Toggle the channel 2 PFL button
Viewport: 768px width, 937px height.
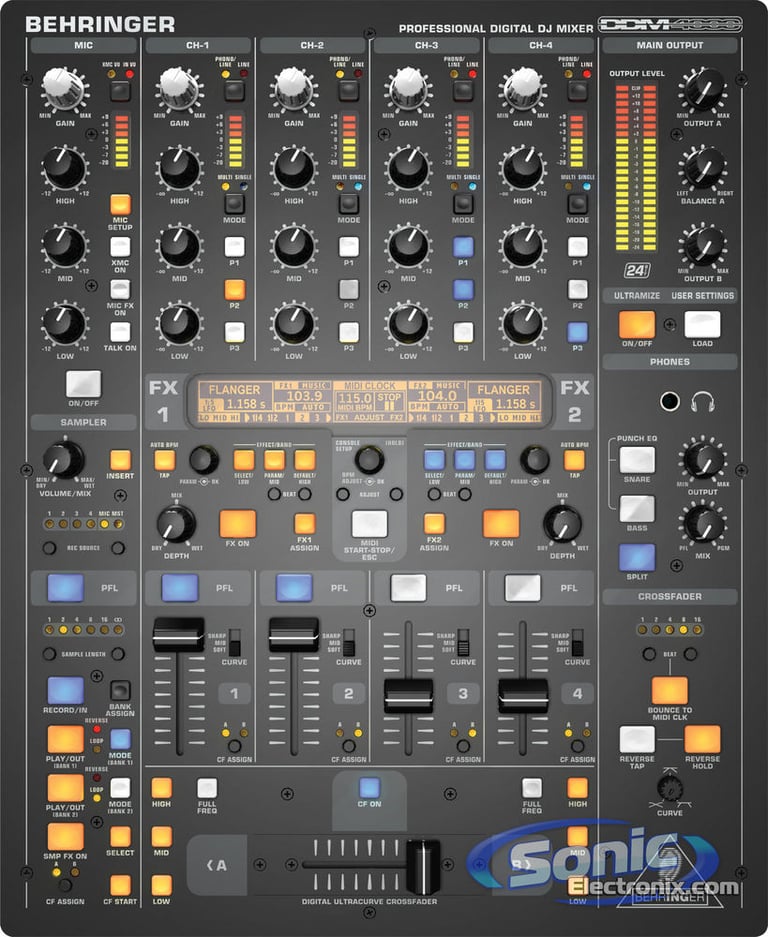pyautogui.click(x=294, y=588)
